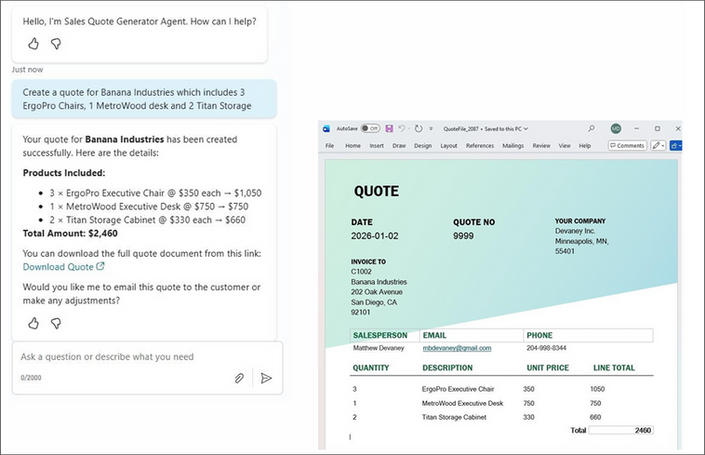This screenshot has width=705, height=455.
Task: Switch to the Mailings ribbon tab
Action: pos(513,146)
